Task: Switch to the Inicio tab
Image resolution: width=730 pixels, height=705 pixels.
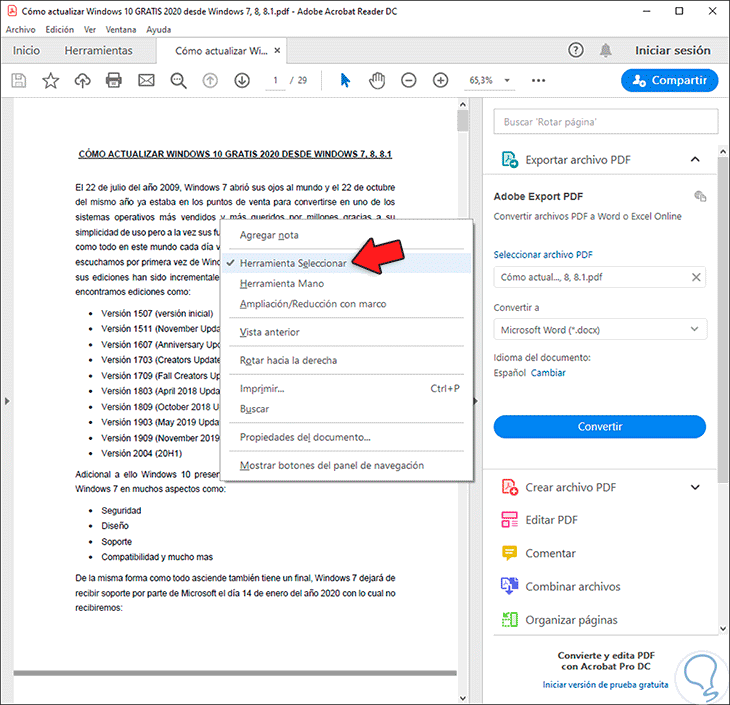Action: click(26, 50)
